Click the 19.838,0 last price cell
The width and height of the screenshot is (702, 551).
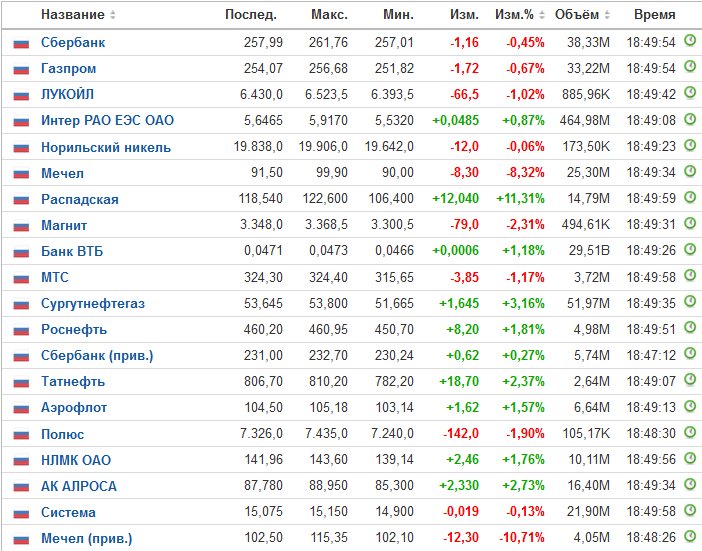pos(258,146)
